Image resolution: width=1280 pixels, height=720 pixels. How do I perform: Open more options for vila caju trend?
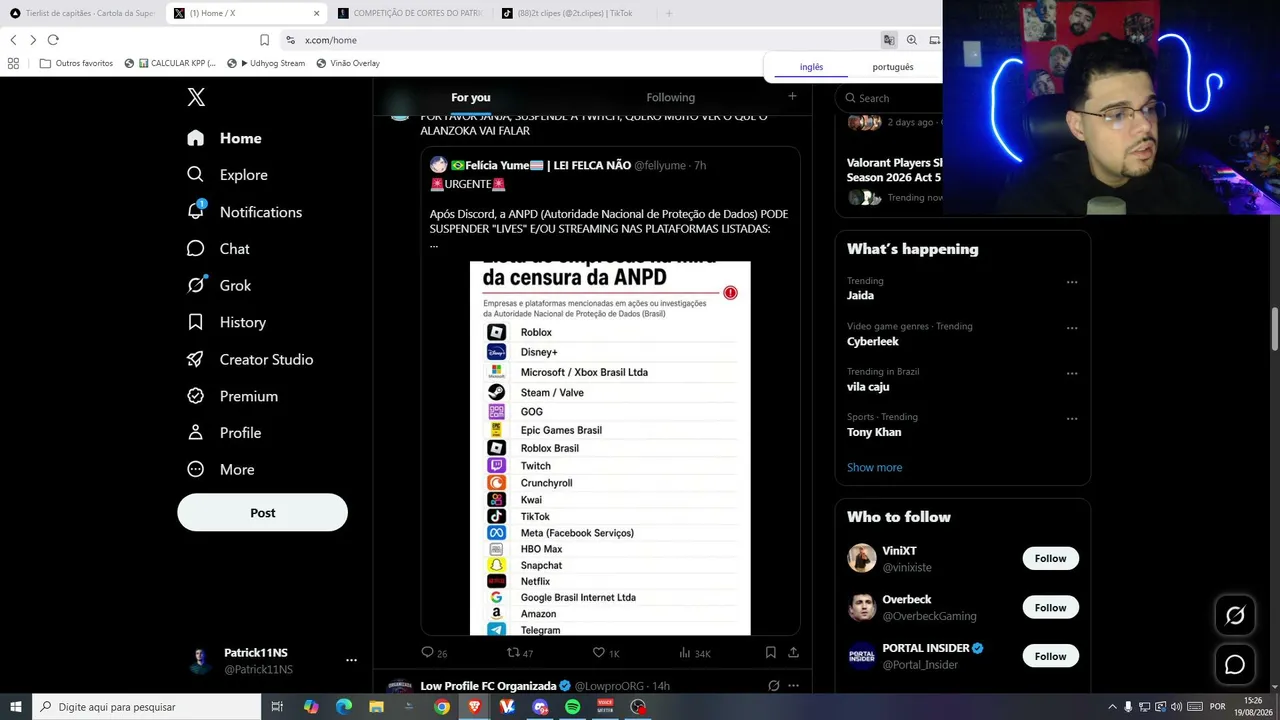coord(1072,373)
